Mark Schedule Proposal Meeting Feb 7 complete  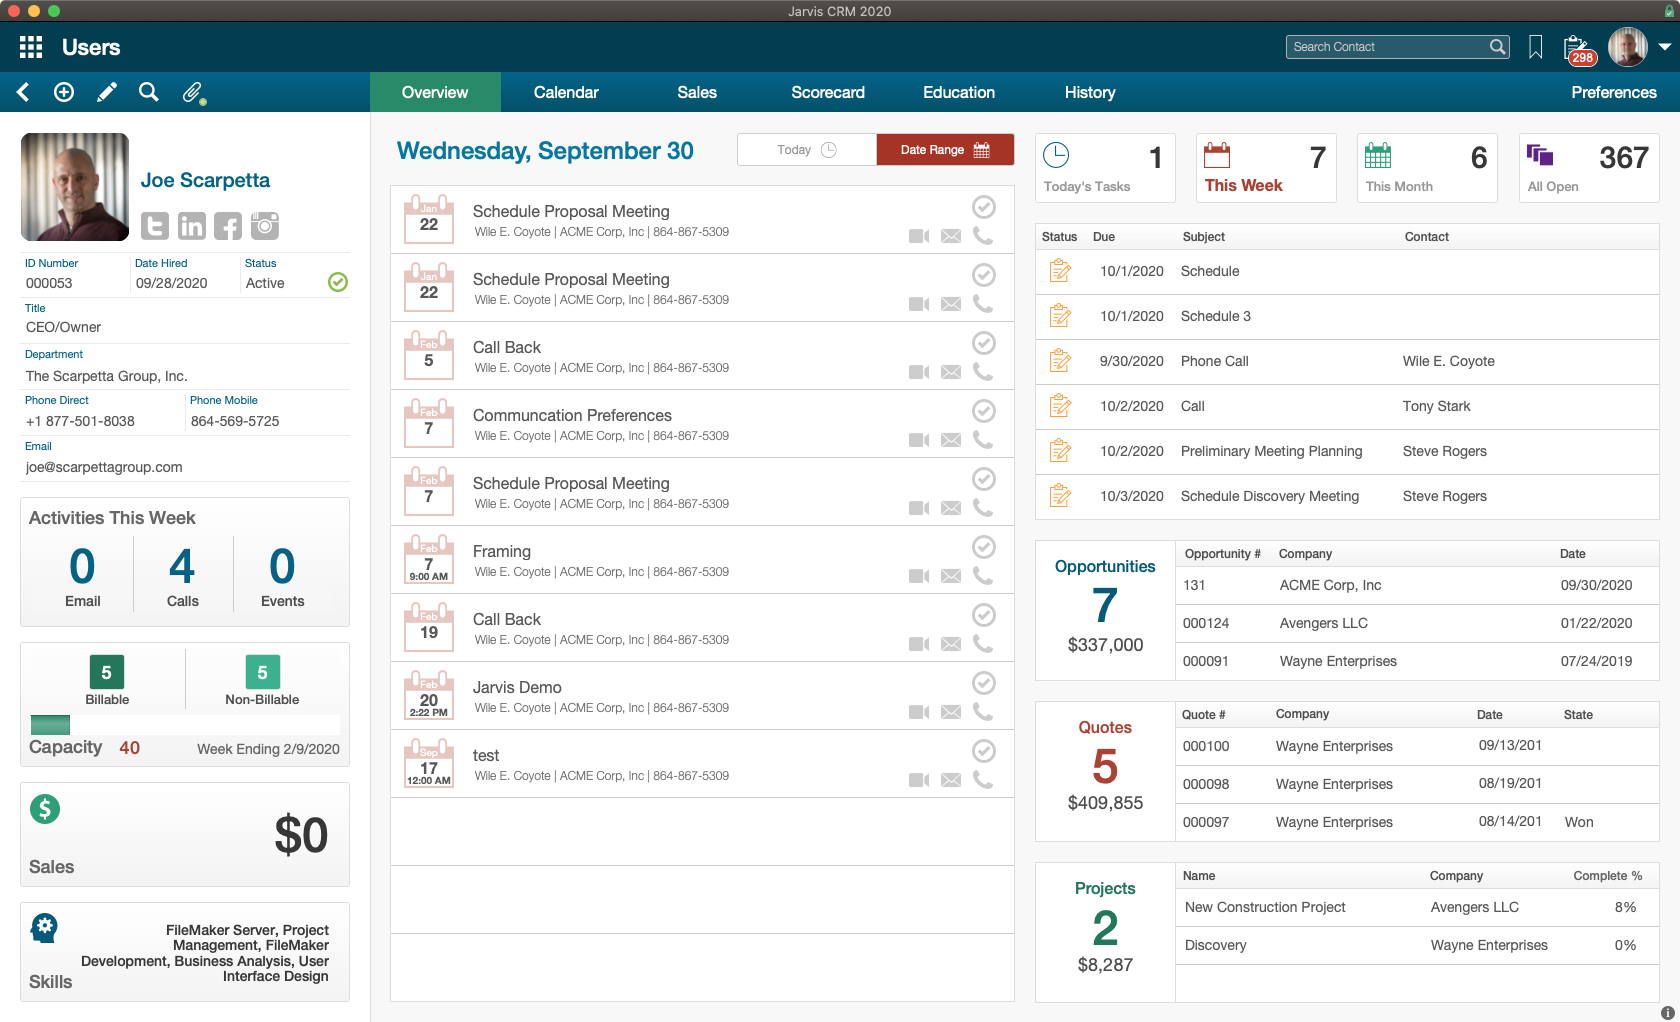point(984,479)
